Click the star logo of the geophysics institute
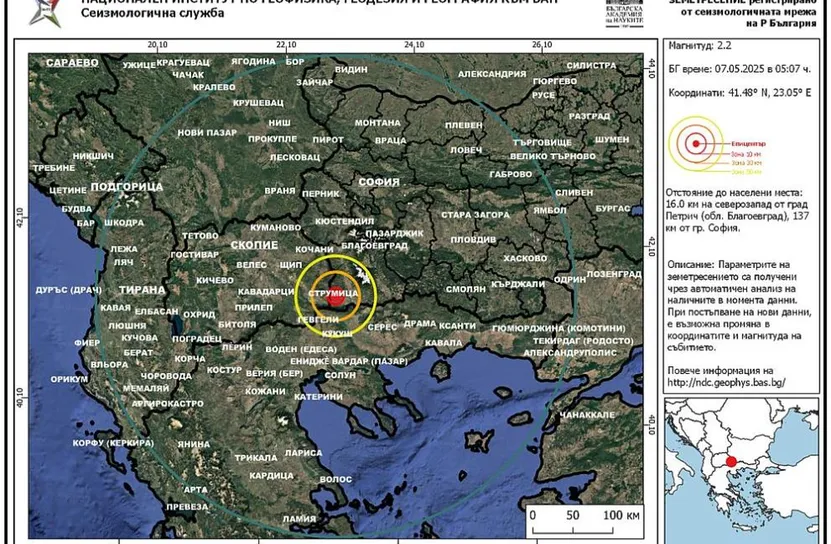This screenshot has width=831, height=544. [x=45, y=13]
